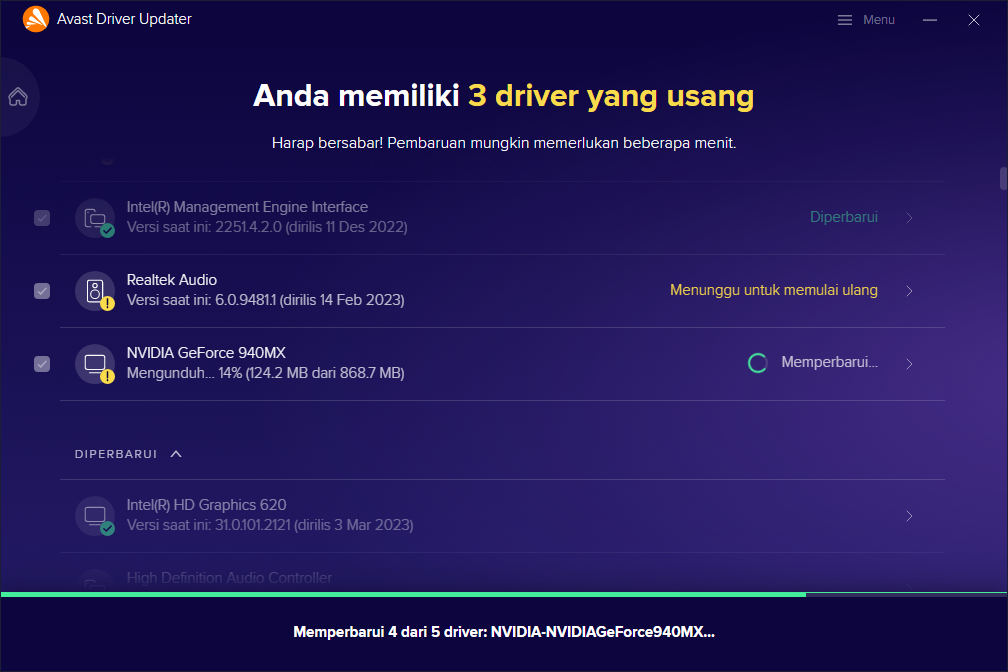1008x672 pixels.
Task: Click the hamburger Menu icon
Action: pos(845,20)
